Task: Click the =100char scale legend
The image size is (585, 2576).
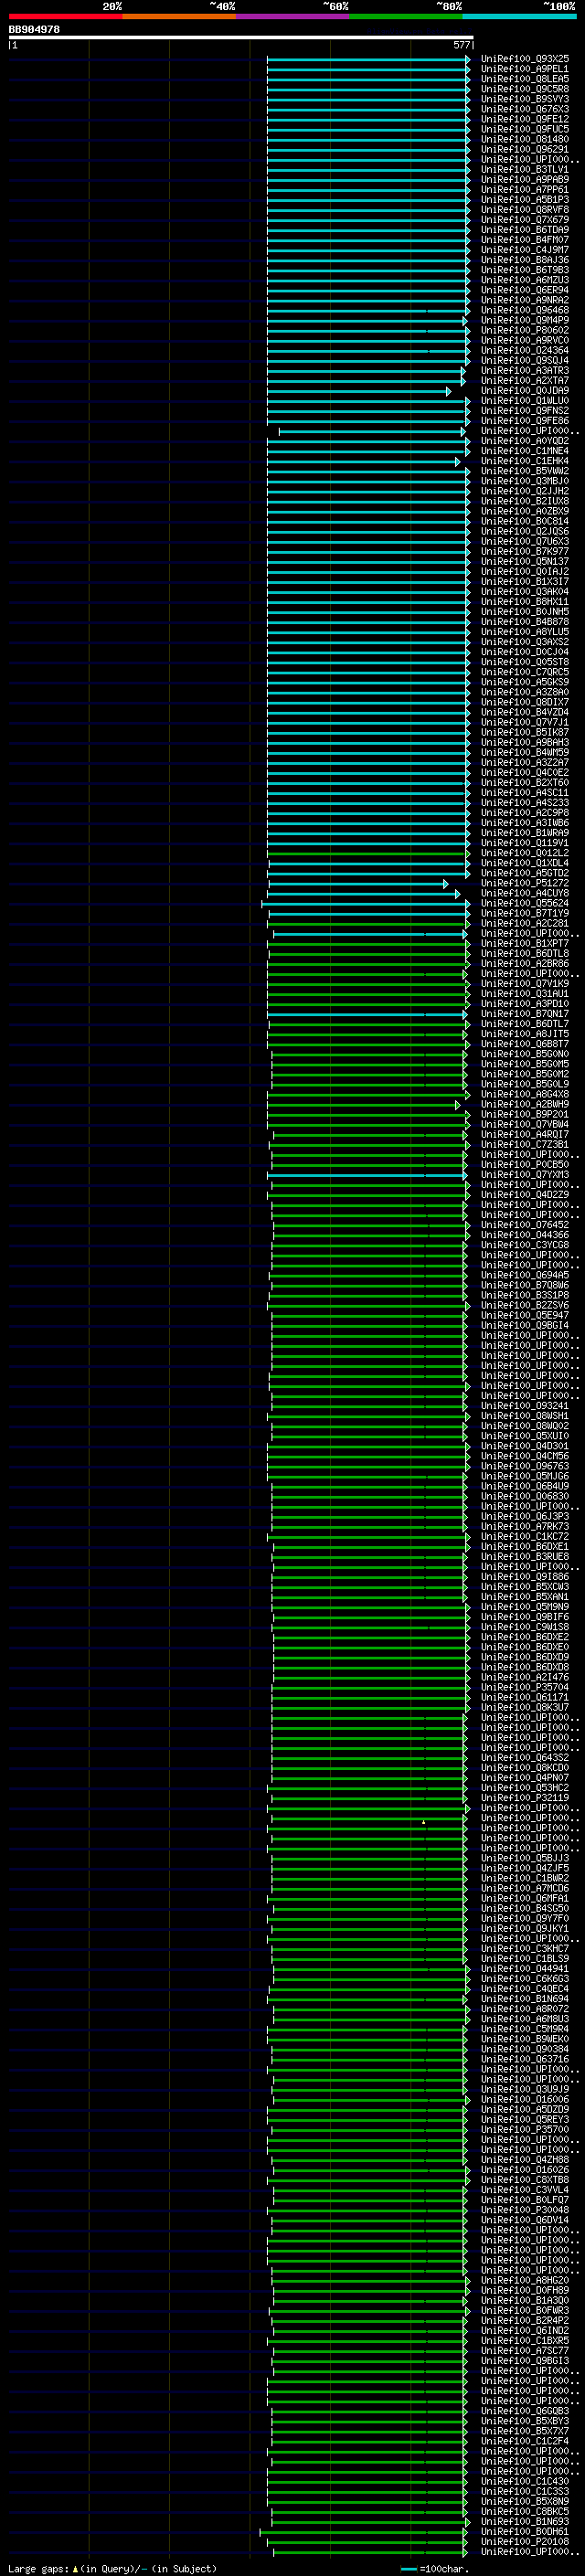Action: 435,2569
